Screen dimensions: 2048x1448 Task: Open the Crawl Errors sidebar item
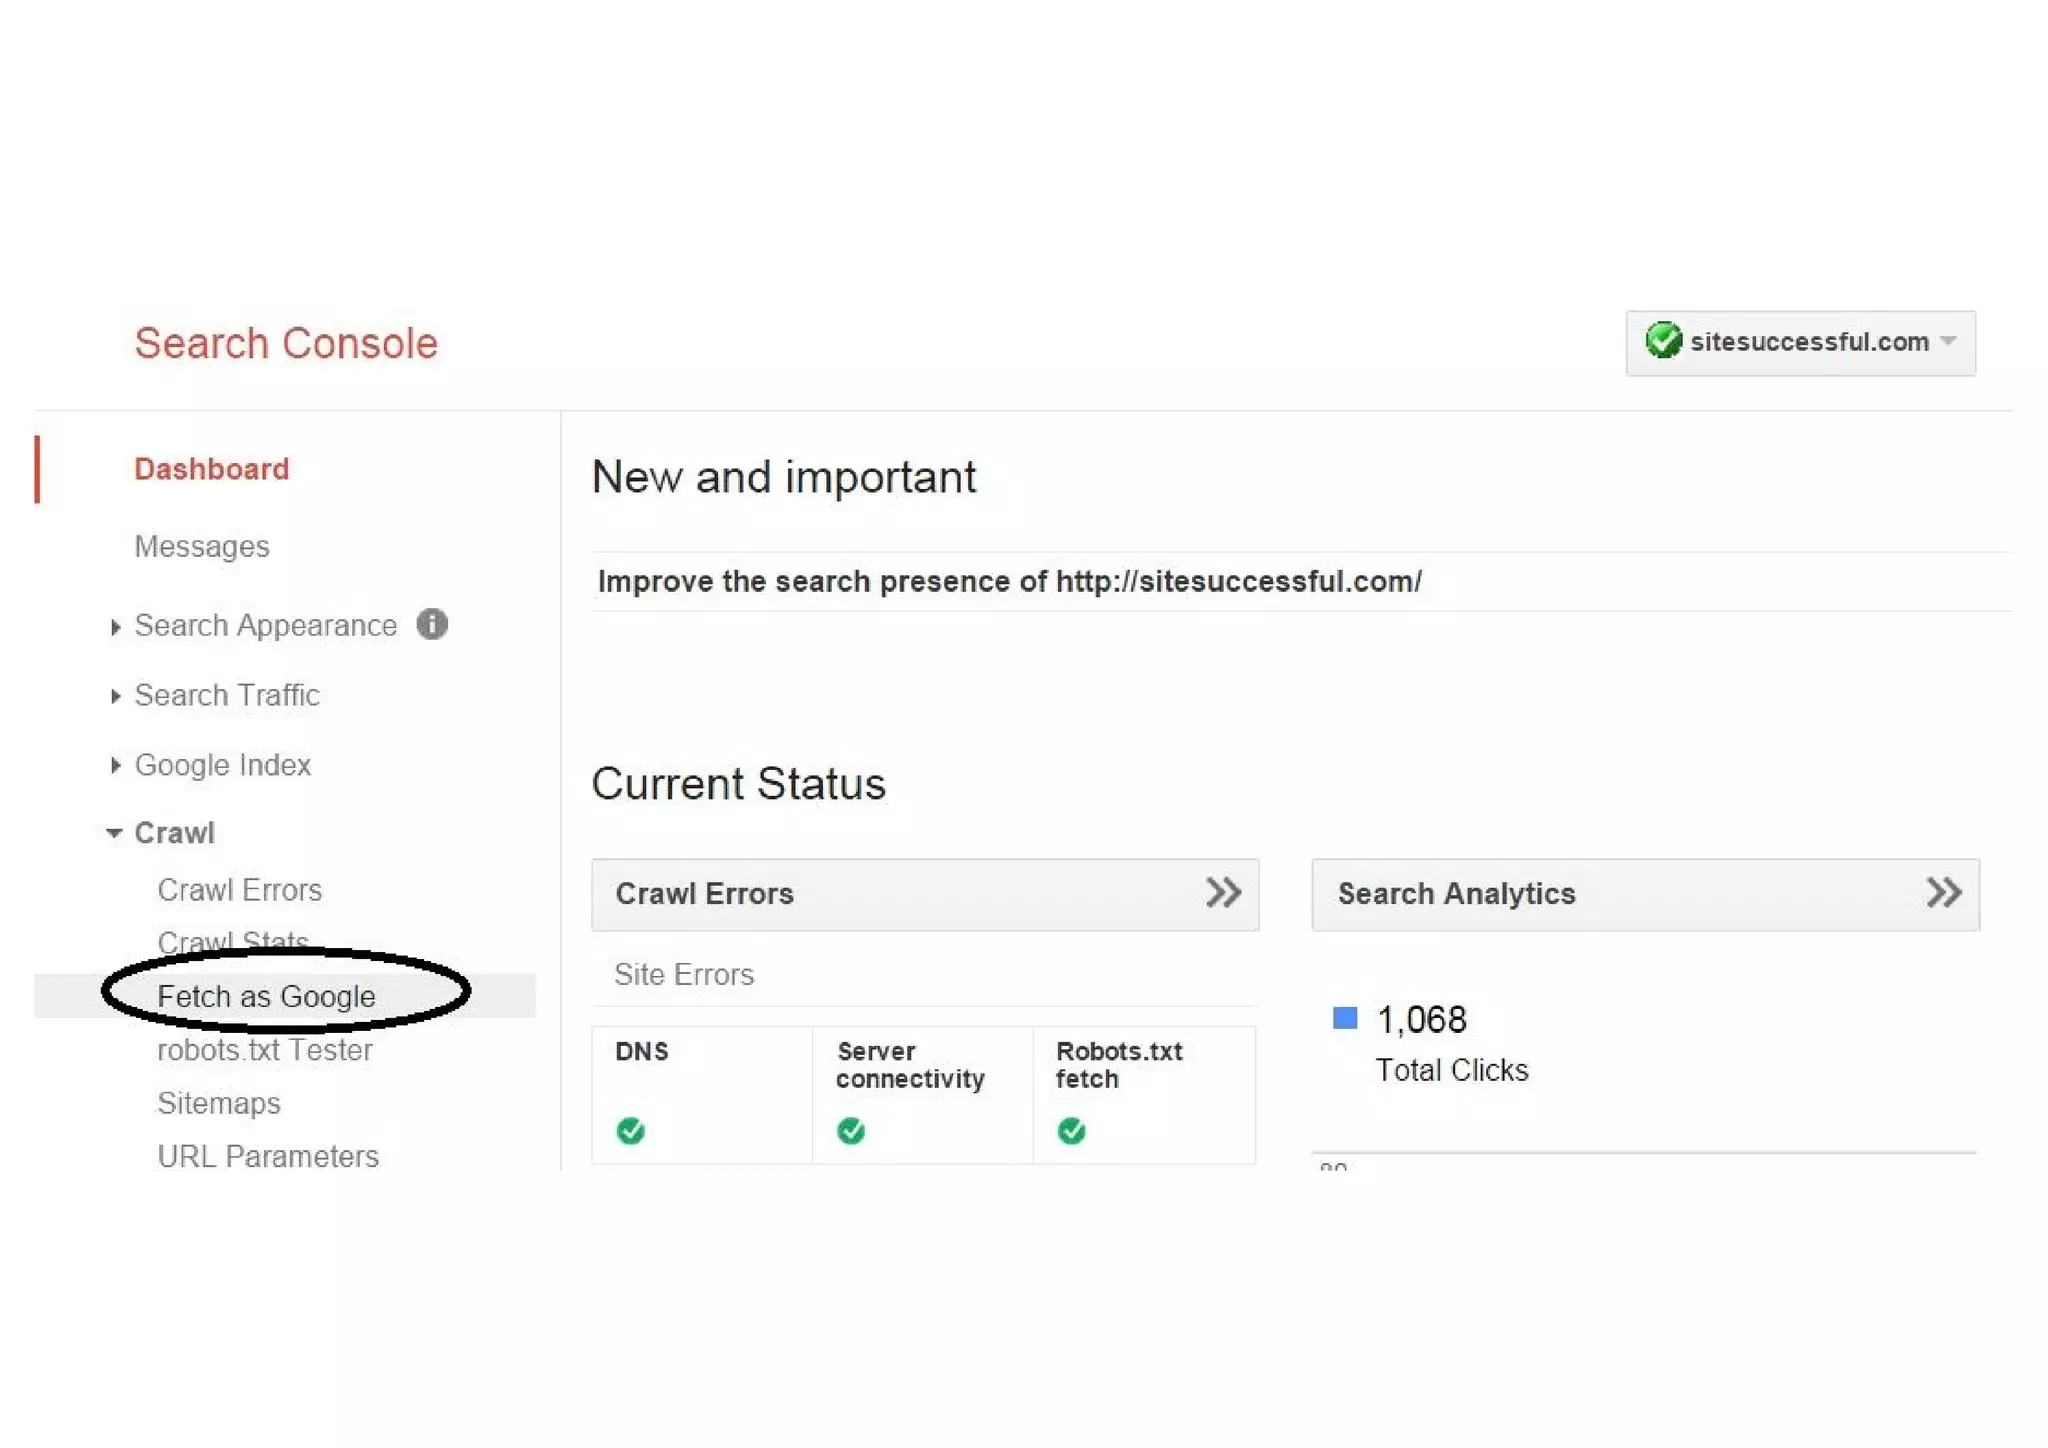240,890
